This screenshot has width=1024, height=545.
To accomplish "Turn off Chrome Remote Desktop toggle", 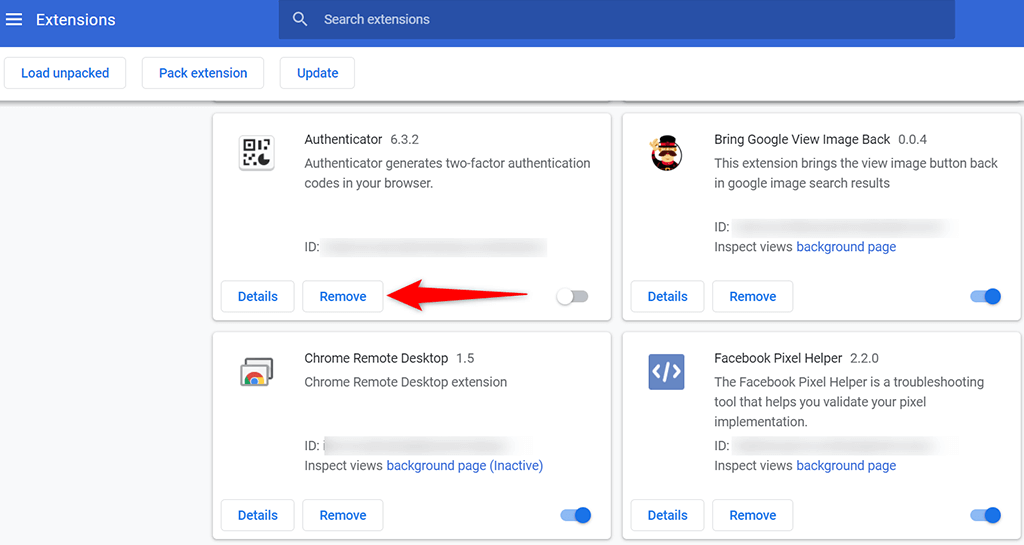I will (576, 515).
